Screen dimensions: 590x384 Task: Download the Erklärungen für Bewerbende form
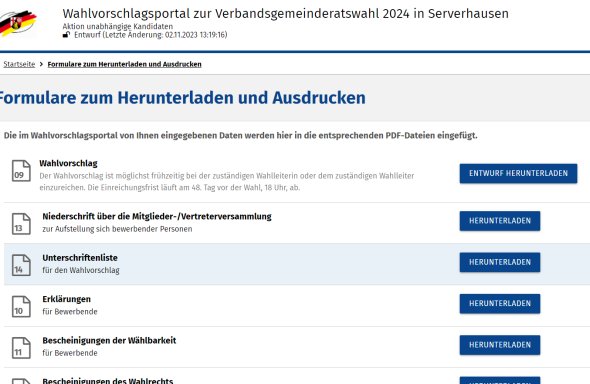click(500, 304)
